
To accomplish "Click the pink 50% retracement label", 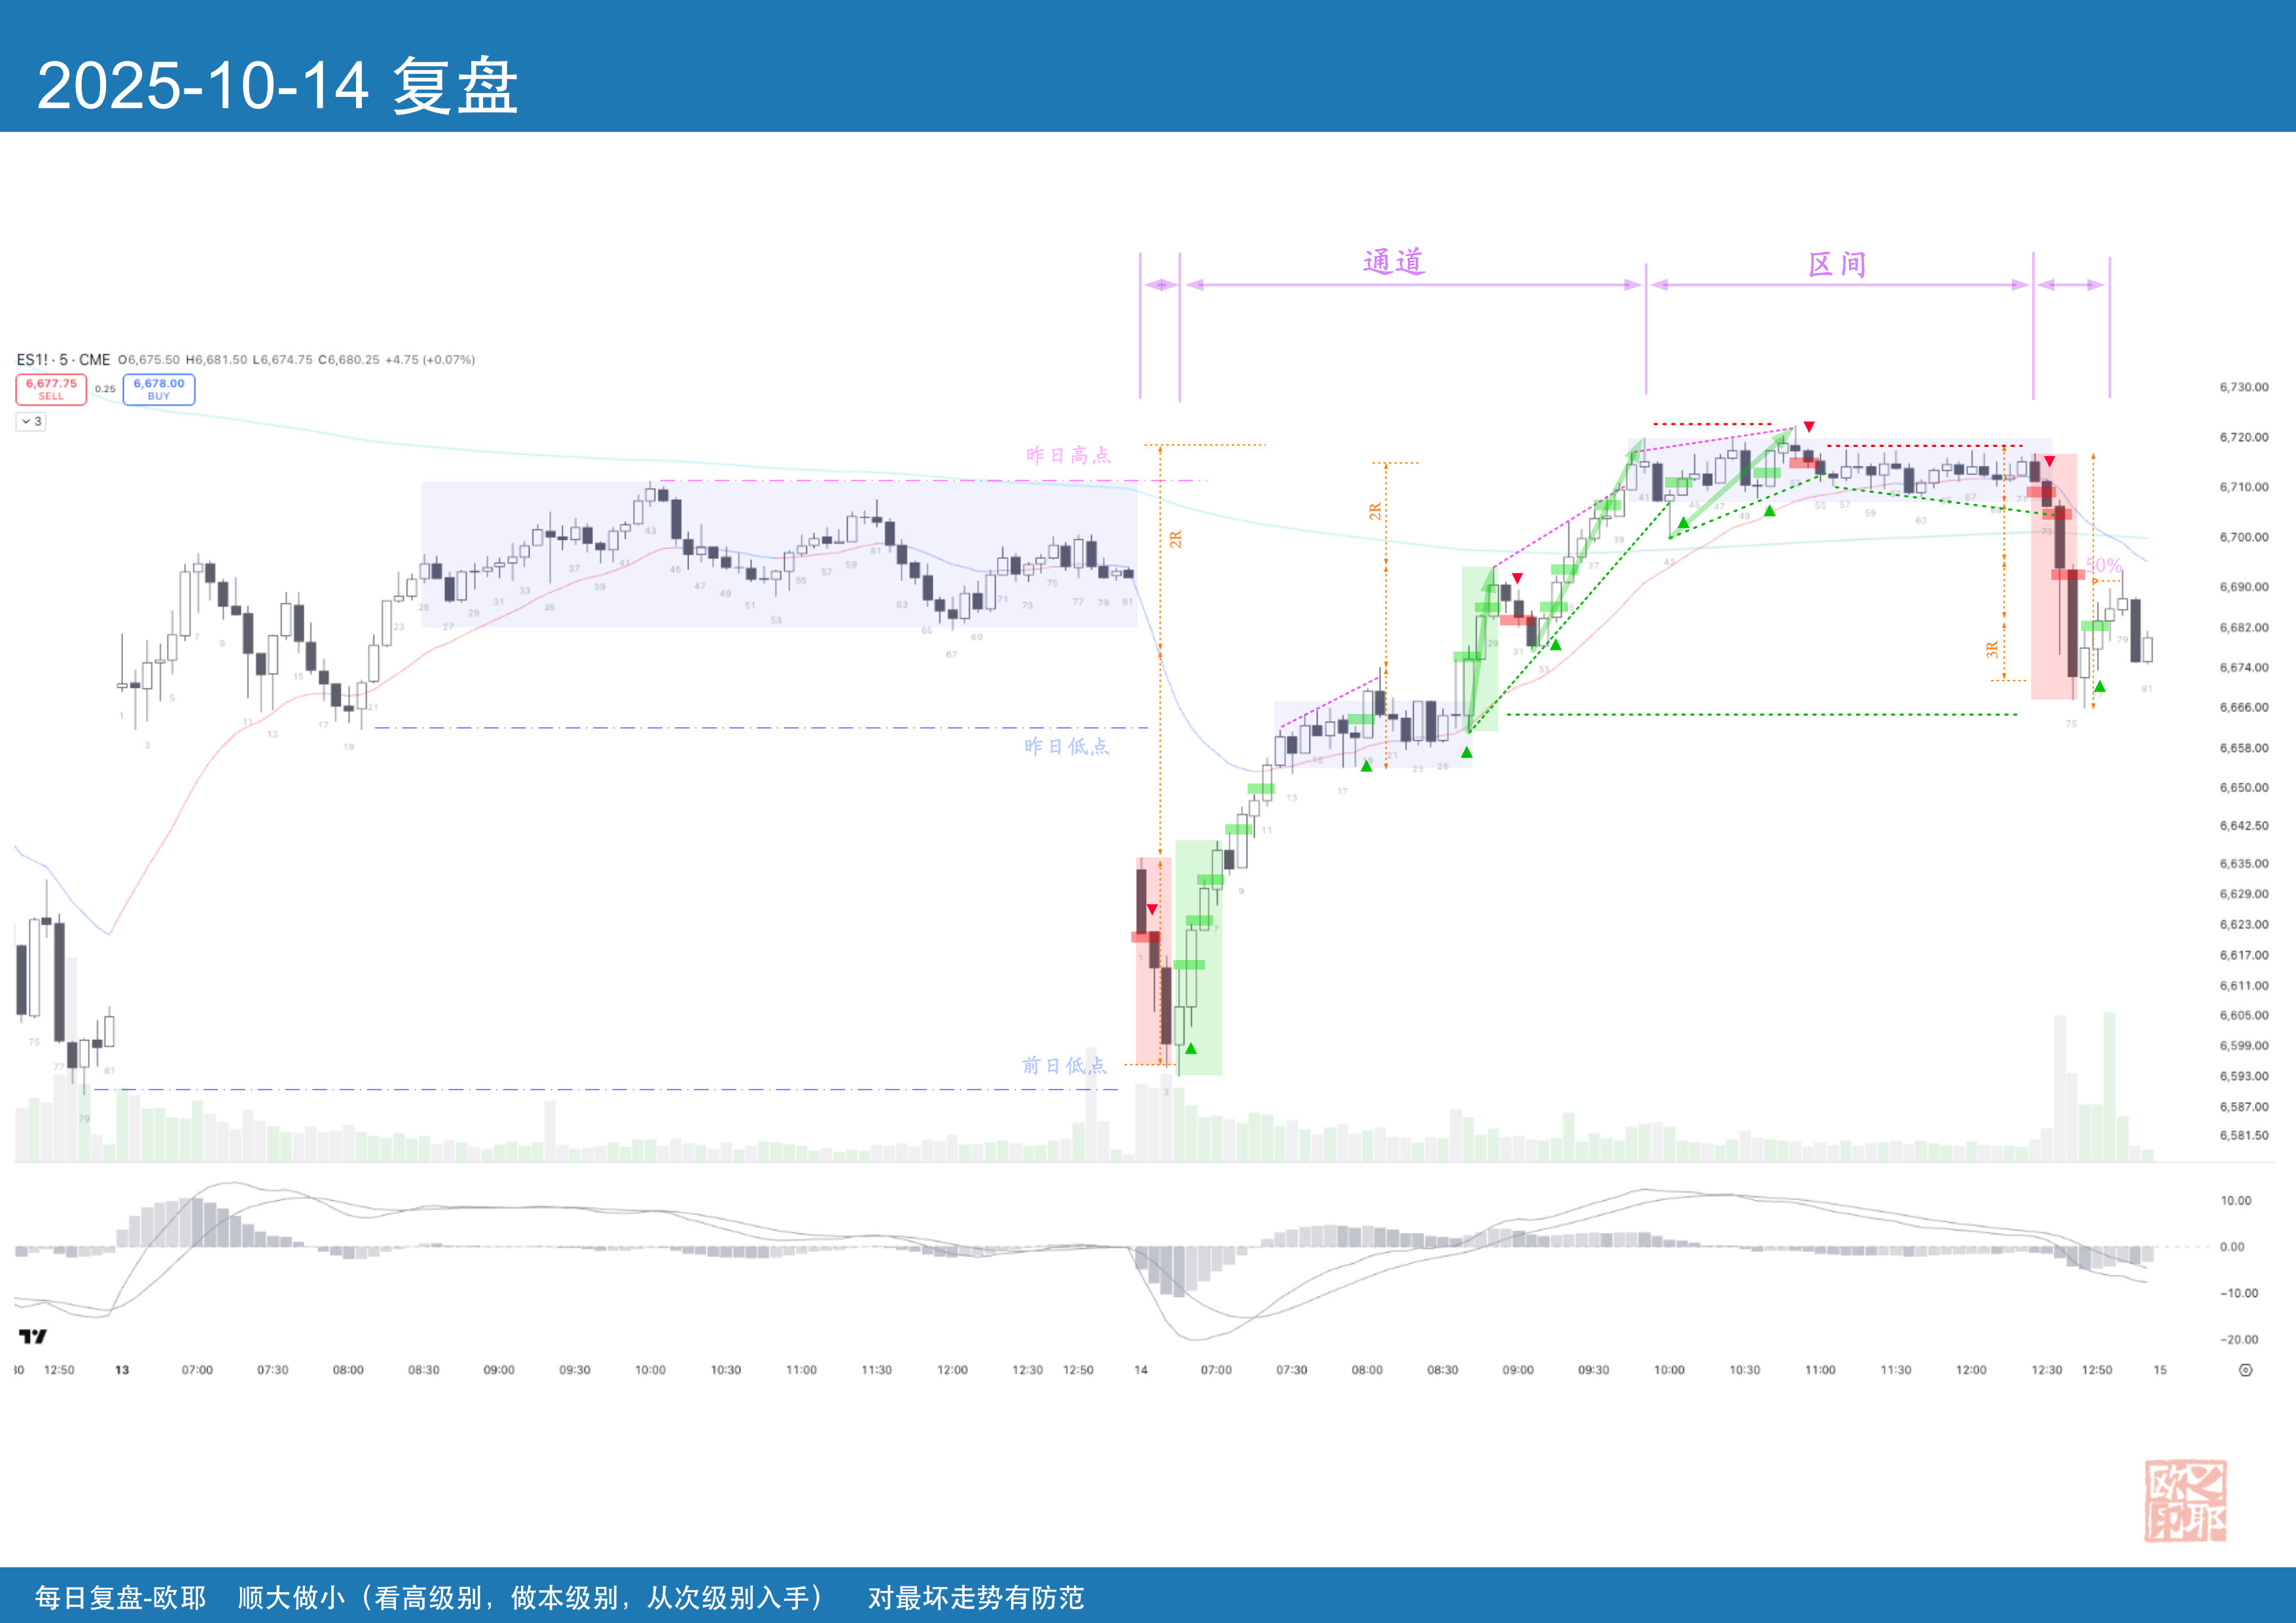I will [x=2103, y=565].
